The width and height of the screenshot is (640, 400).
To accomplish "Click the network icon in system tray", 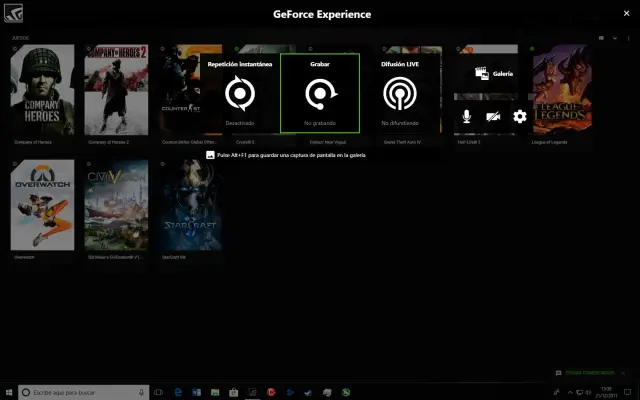I will pos(579,393).
